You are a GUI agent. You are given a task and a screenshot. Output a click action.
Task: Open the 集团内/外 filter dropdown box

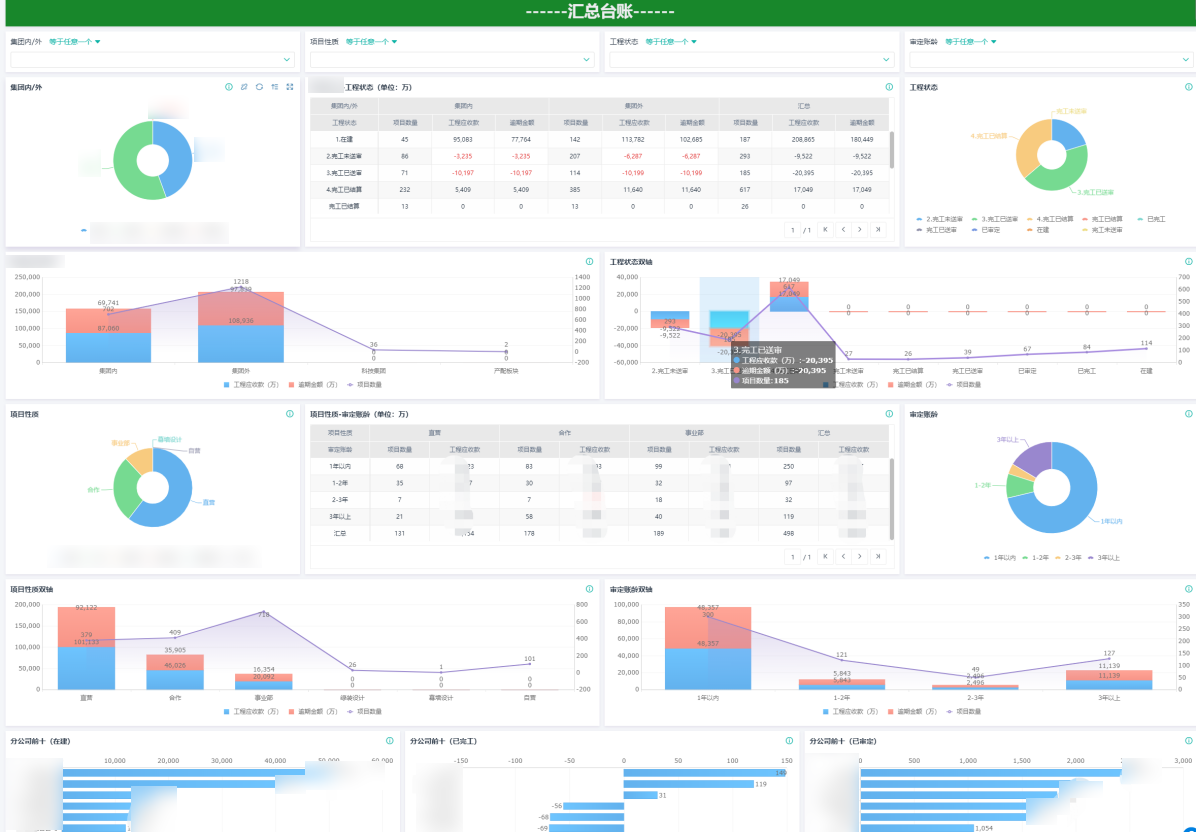pyautogui.click(x=152, y=59)
